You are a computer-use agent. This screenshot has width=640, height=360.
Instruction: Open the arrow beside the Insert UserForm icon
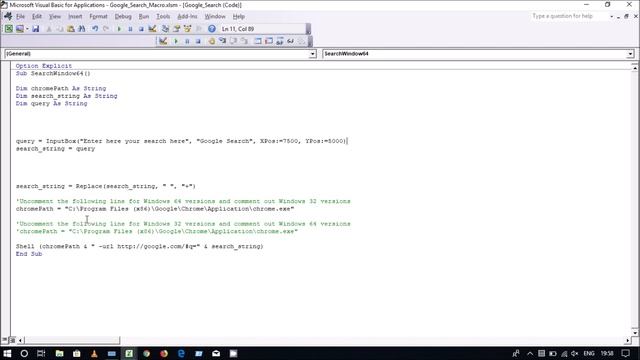tap(27, 29)
